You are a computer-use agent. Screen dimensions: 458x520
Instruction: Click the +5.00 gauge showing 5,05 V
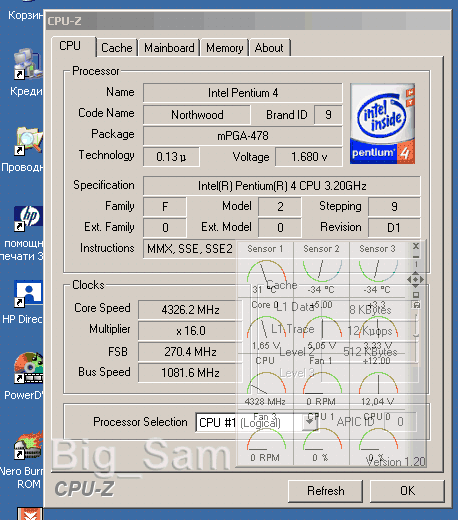321,326
